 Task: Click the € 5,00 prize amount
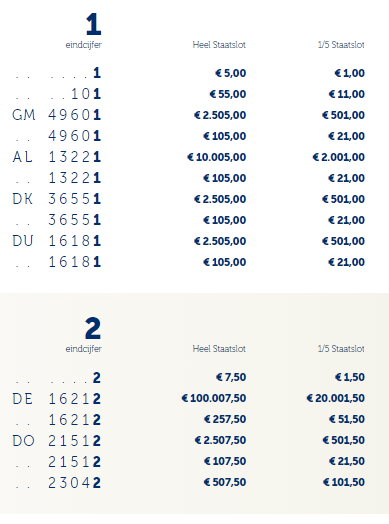click(231, 73)
